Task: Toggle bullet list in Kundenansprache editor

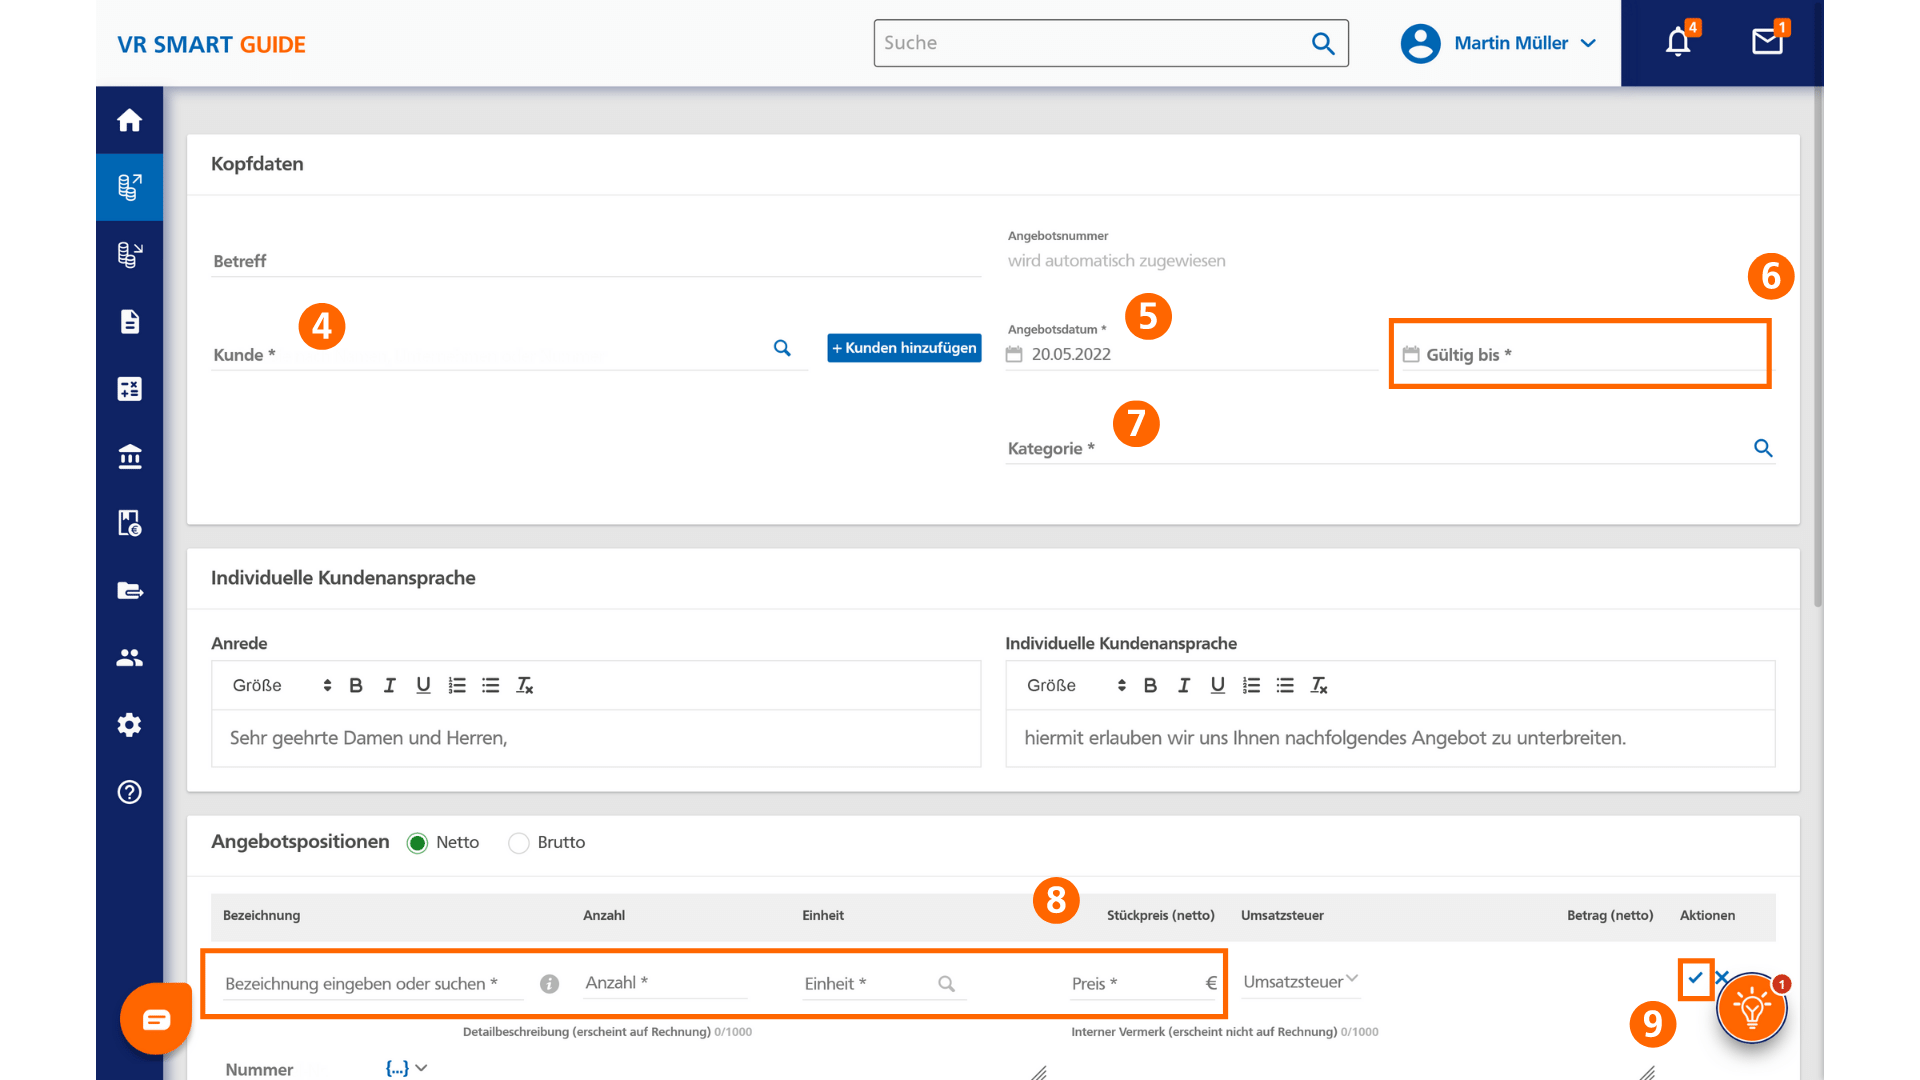Action: [1285, 685]
